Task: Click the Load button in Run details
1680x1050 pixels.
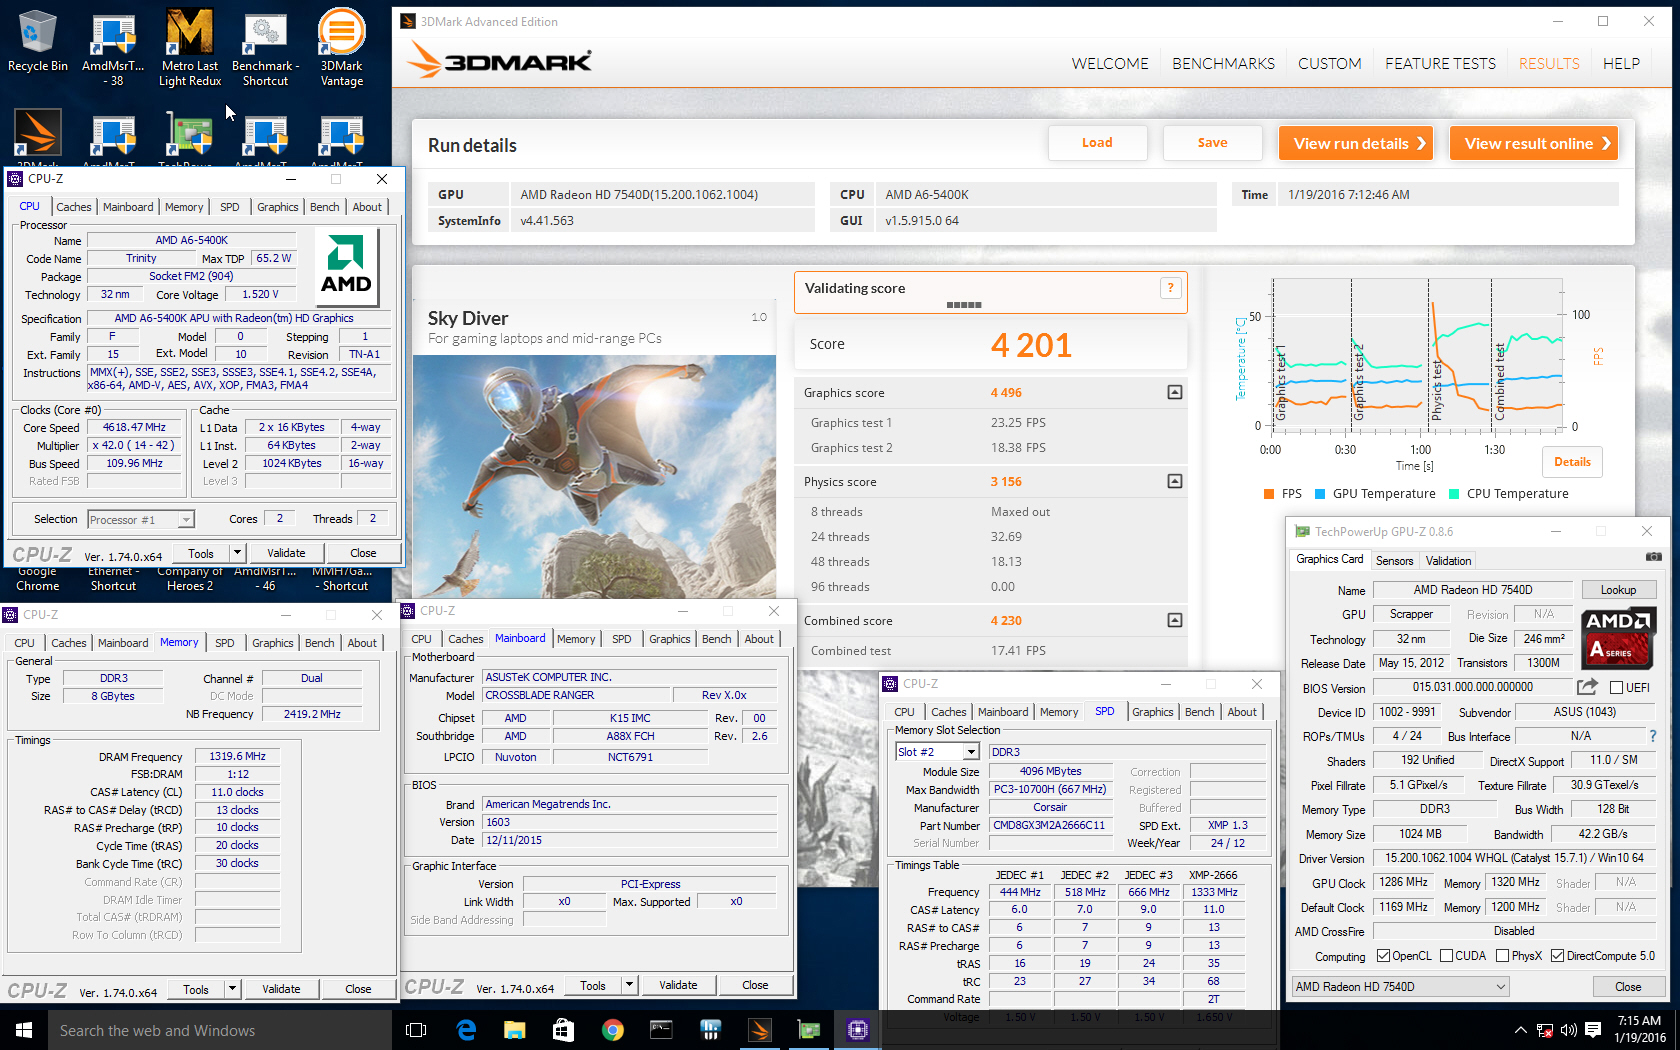Action: tap(1097, 143)
